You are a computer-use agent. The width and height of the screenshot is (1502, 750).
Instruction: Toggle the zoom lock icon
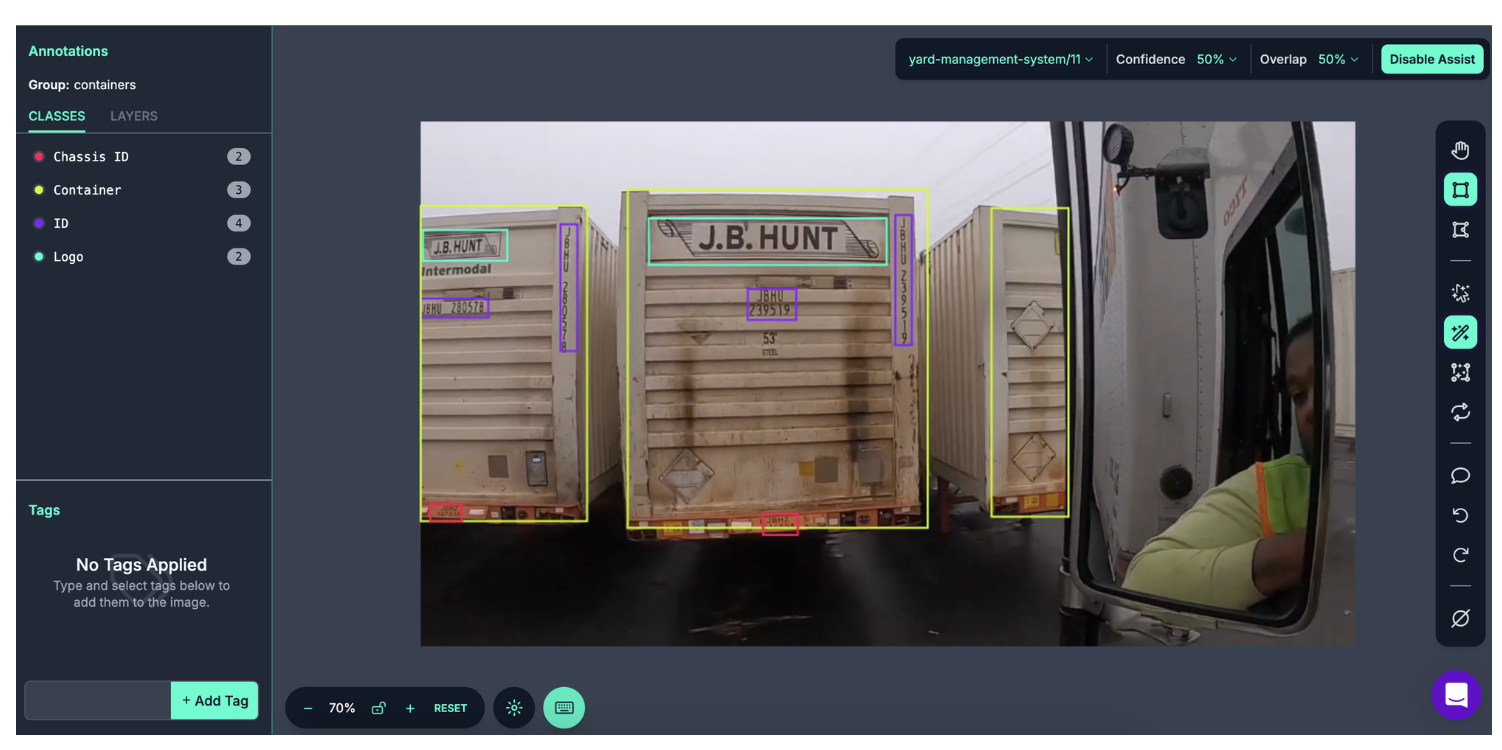tap(379, 708)
